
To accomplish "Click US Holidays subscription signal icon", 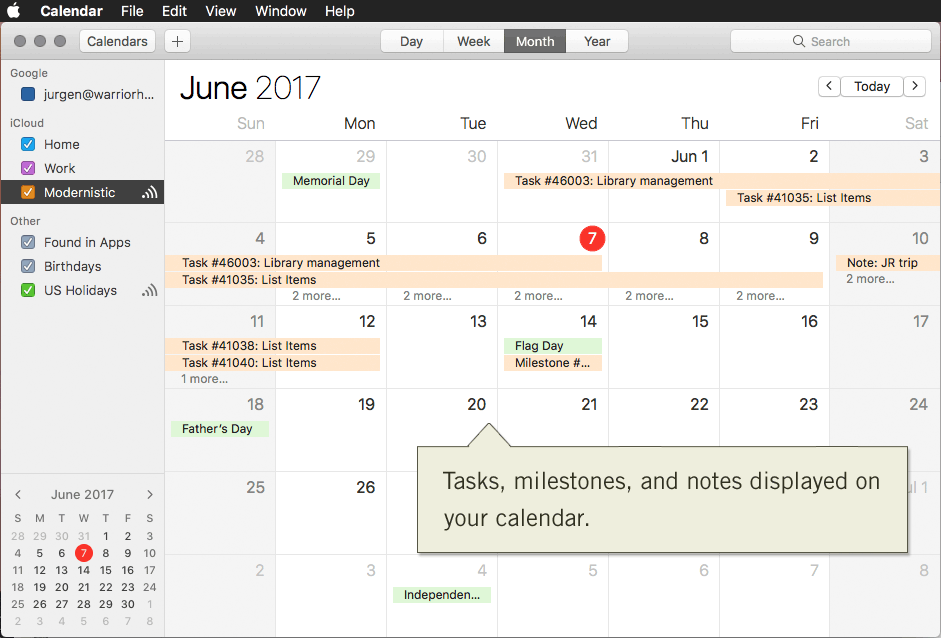I will tap(149, 290).
